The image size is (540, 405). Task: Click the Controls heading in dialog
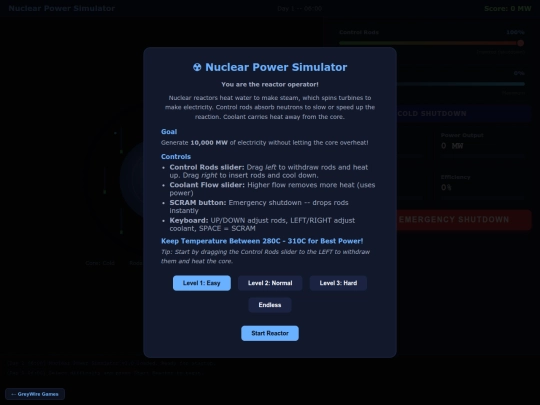(x=176, y=156)
